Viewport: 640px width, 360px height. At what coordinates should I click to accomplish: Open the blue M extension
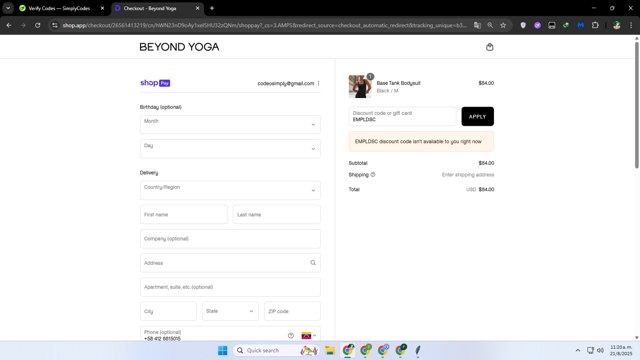(x=580, y=25)
